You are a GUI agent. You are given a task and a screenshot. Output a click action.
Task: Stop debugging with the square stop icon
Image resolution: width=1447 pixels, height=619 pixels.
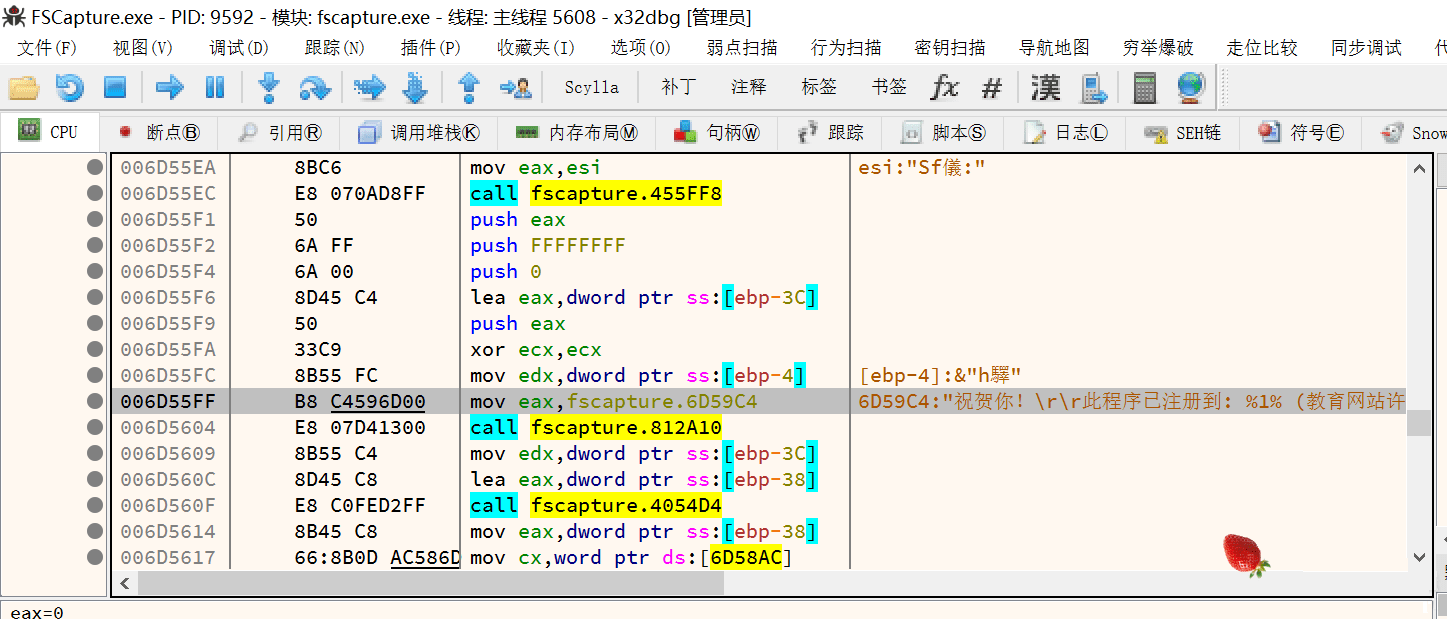click(x=115, y=88)
